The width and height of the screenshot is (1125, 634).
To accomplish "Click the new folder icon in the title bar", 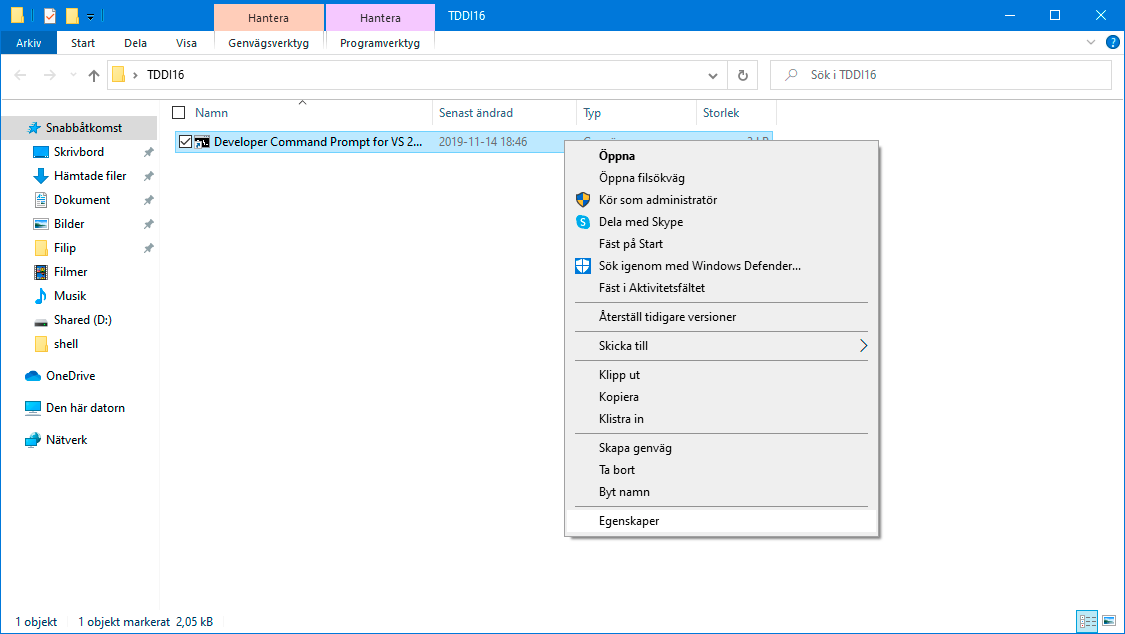I will [72, 15].
